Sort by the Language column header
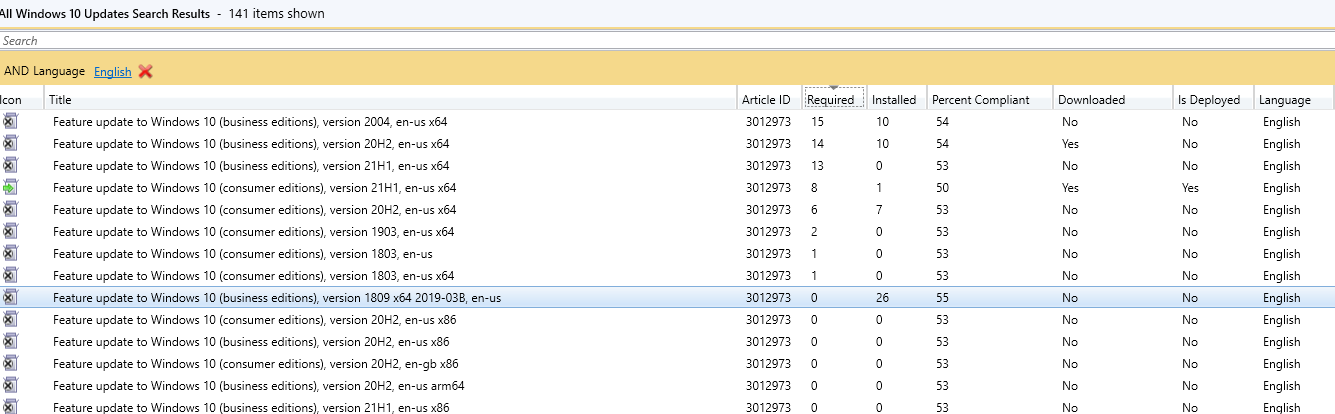Viewport: 1335px width, 414px height. click(1294, 99)
